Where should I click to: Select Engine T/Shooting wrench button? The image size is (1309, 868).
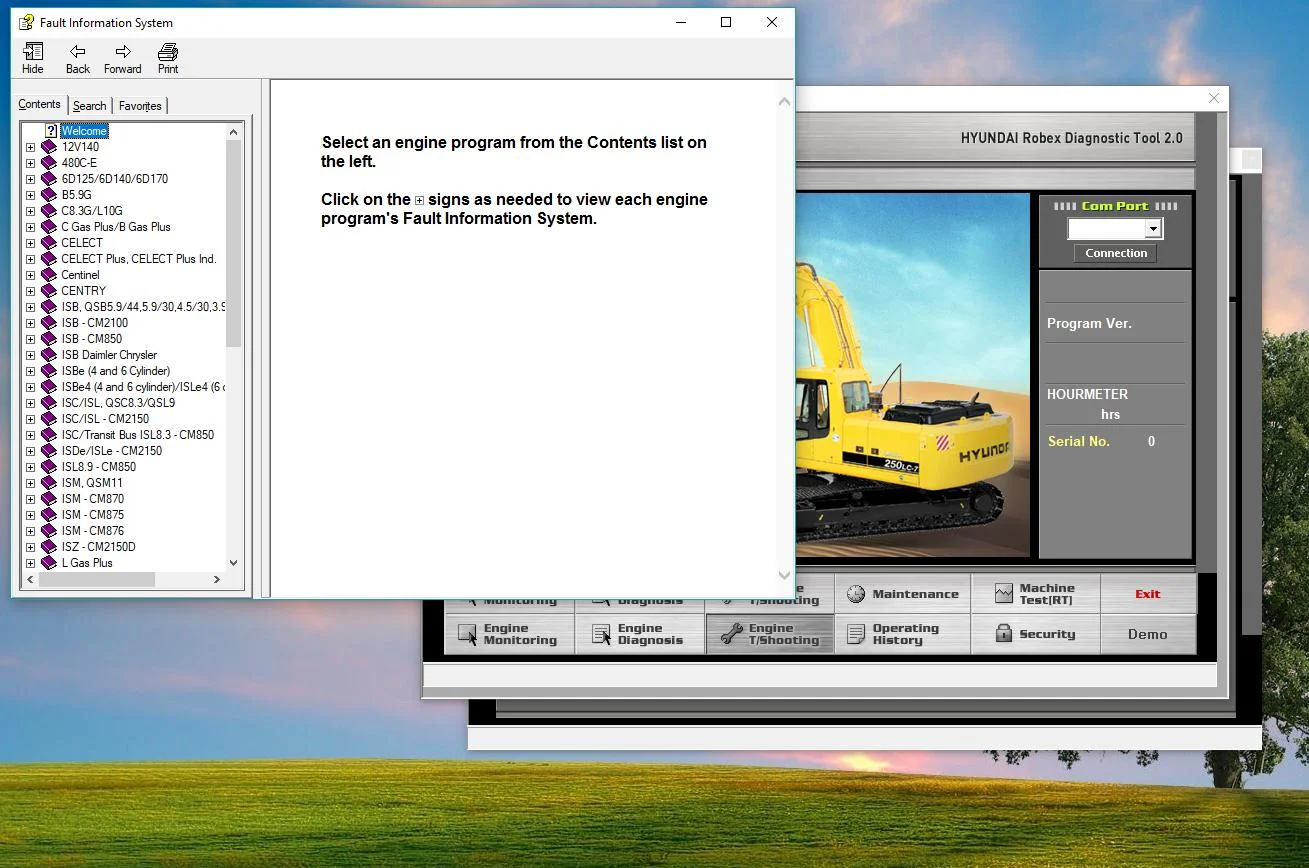point(769,634)
